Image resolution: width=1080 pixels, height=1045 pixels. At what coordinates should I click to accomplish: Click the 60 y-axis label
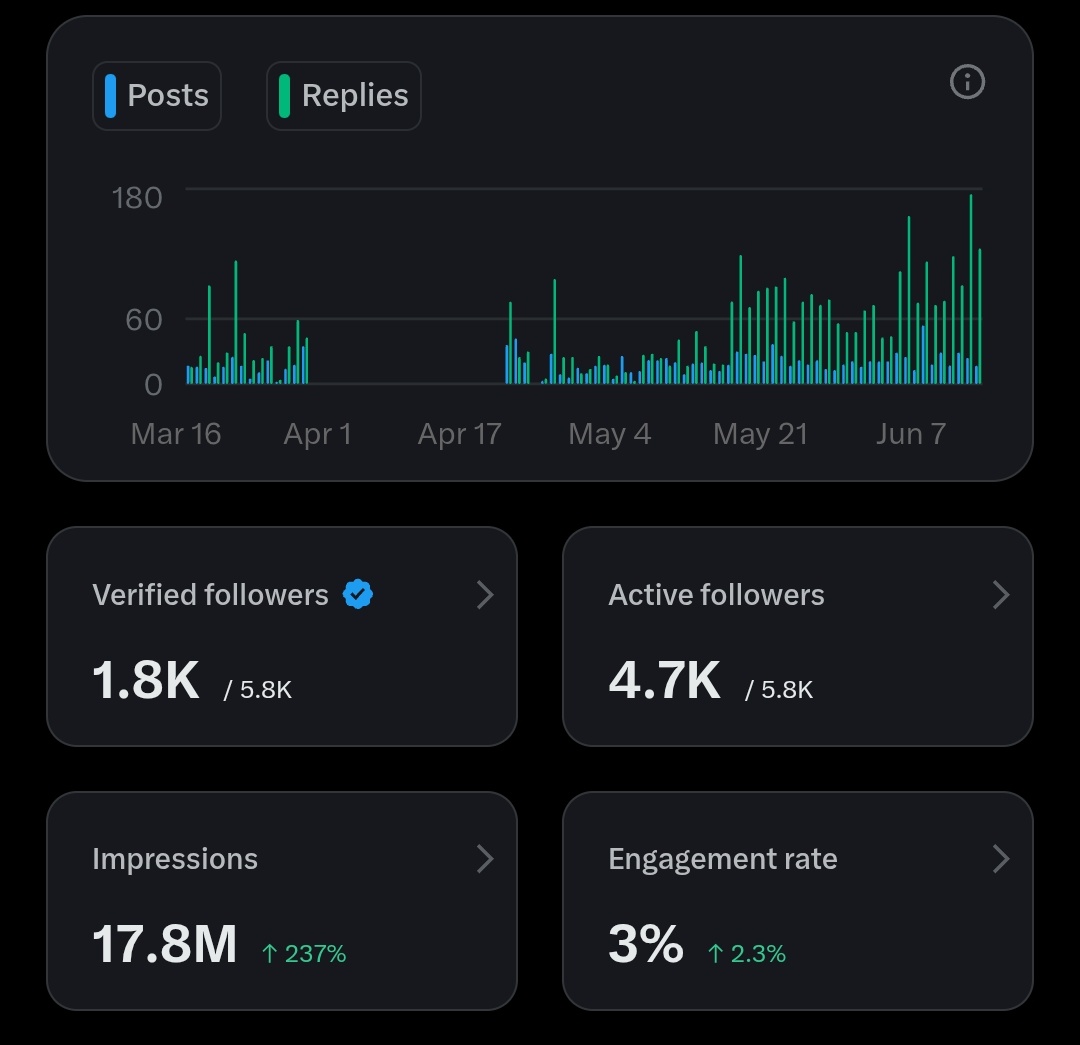144,320
